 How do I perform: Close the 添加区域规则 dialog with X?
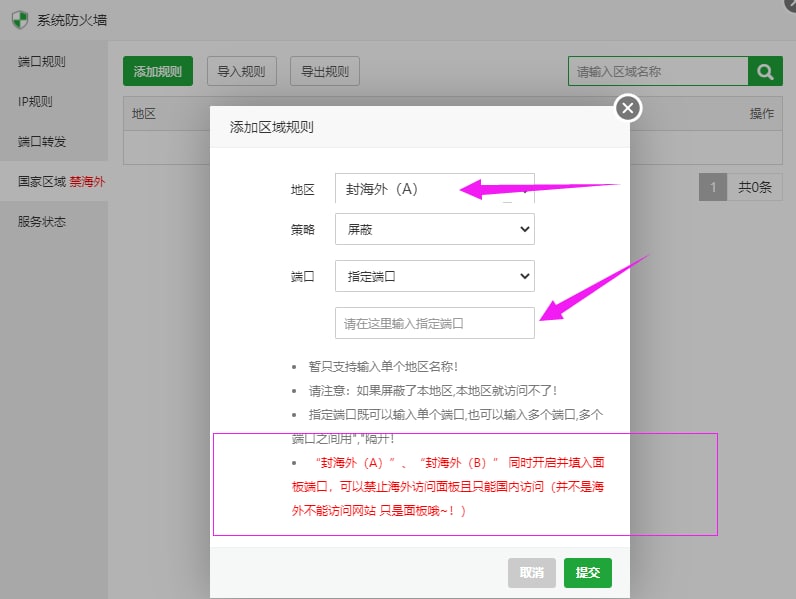pos(627,108)
